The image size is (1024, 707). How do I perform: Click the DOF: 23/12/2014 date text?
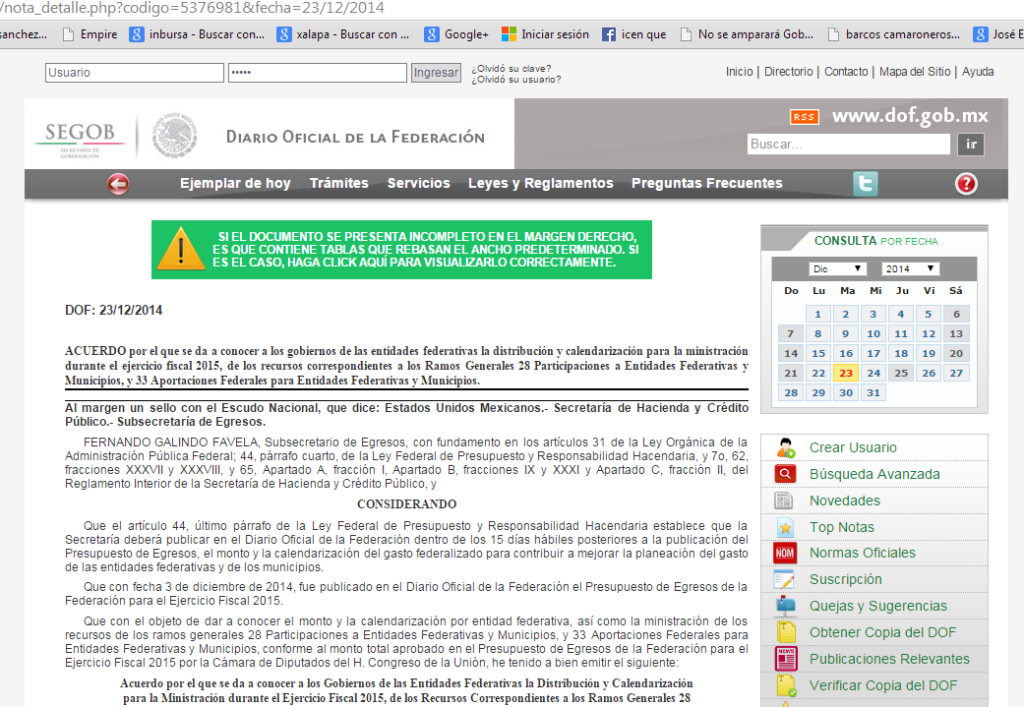coord(114,310)
